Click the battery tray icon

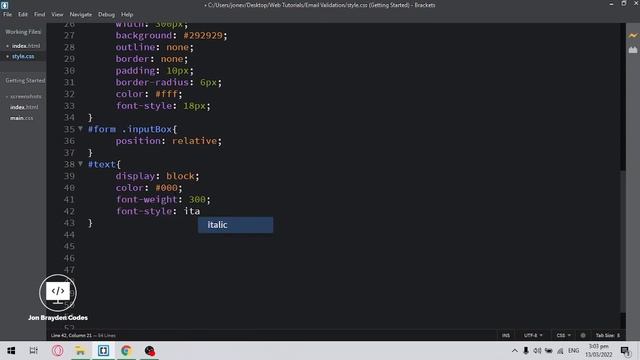549,351
